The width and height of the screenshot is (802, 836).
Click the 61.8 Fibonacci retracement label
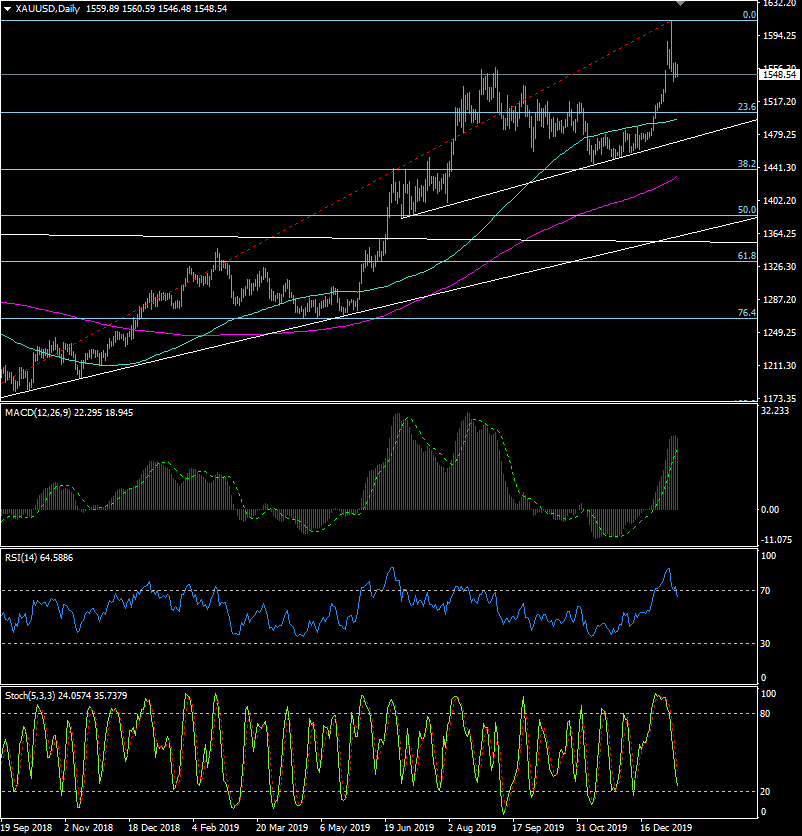coord(746,256)
